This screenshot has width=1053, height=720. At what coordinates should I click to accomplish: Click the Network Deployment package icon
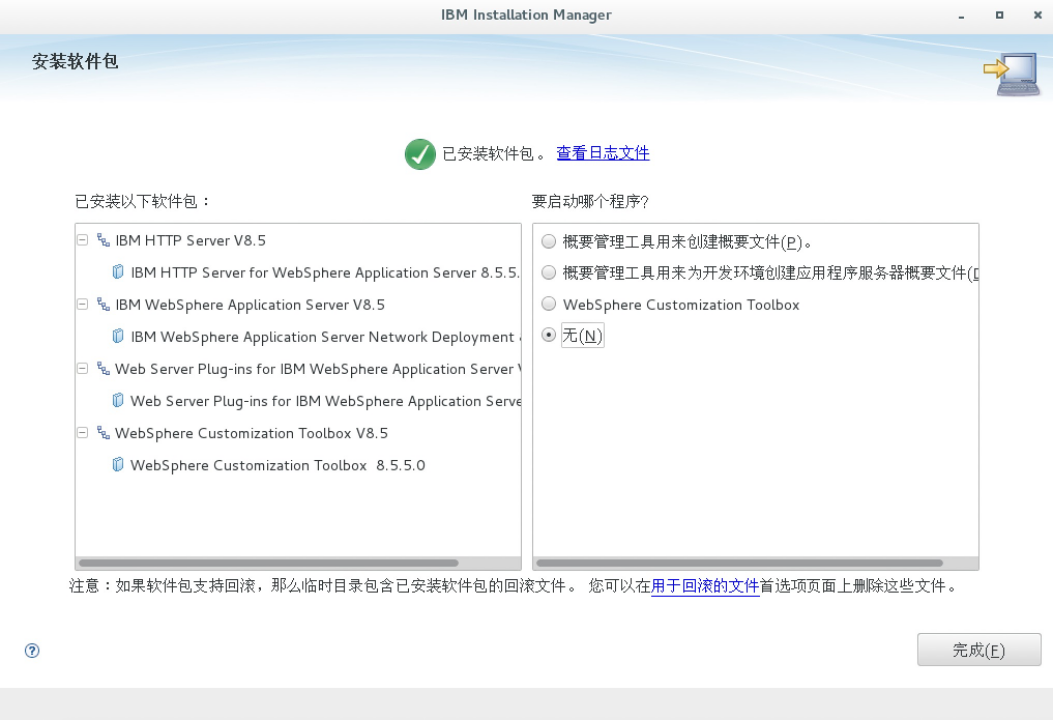pos(119,337)
